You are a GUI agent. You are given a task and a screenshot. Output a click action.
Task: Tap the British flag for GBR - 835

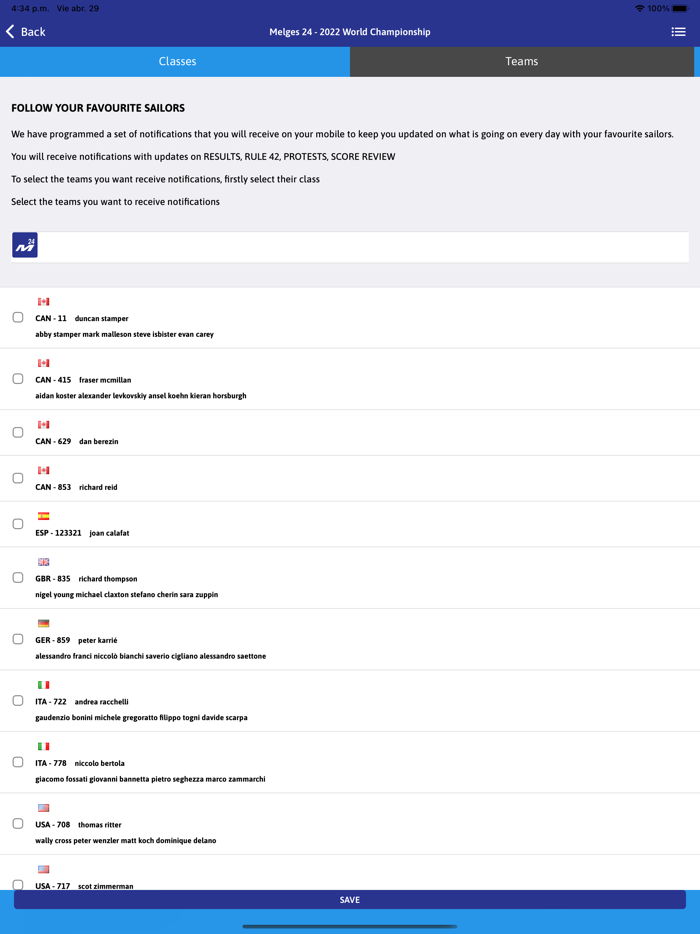tap(43, 562)
